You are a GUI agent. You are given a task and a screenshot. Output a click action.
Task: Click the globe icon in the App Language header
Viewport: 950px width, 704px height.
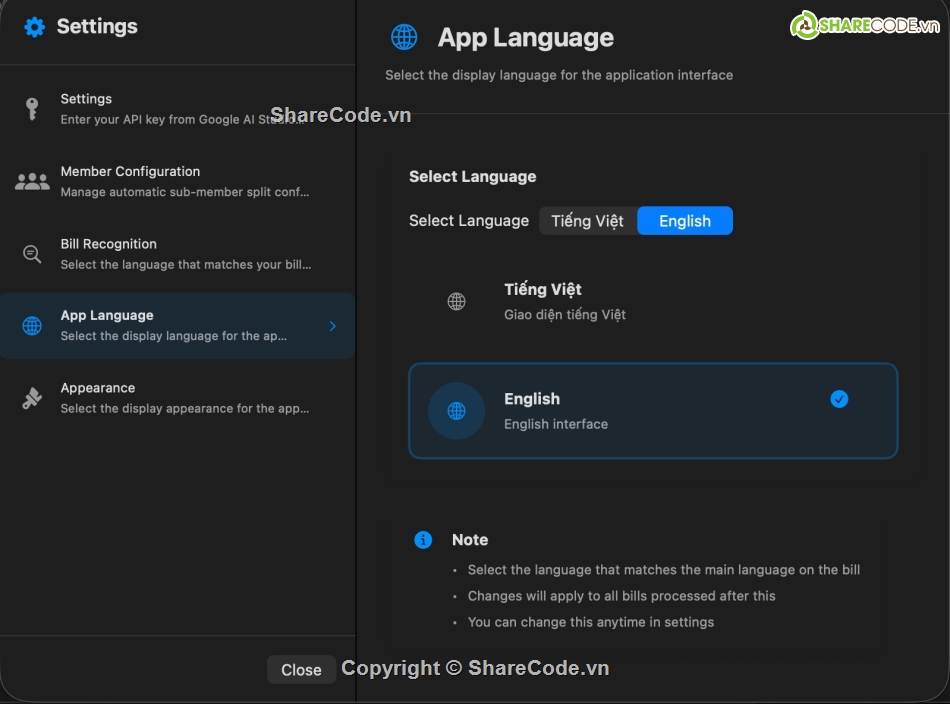click(x=404, y=36)
